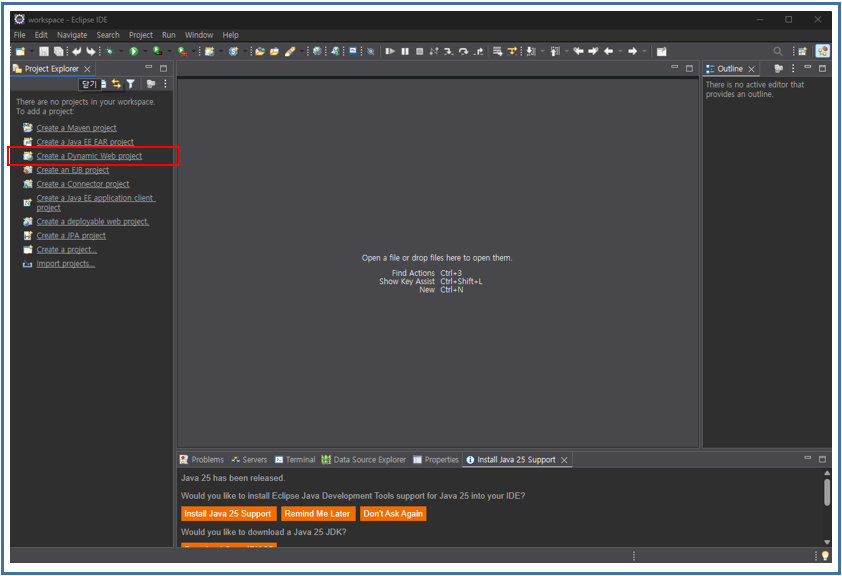Open the Project Explorer view menu via three dots
The image size is (842, 576).
[x=165, y=84]
